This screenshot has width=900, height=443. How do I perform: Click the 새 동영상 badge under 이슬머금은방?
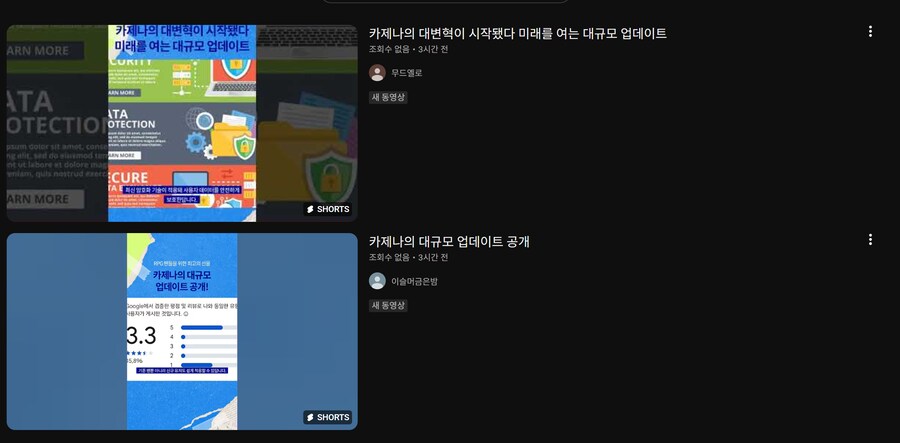pos(388,306)
